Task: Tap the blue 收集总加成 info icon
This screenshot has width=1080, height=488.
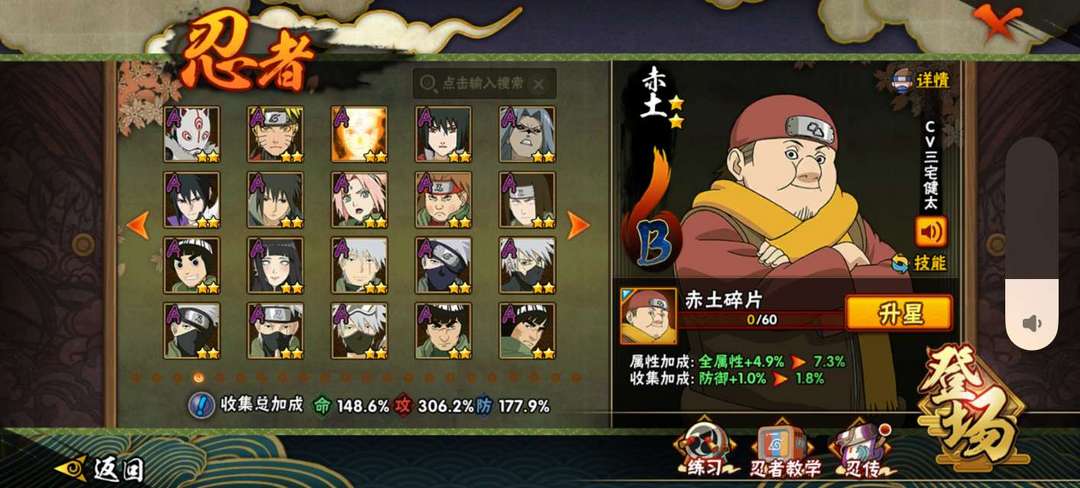Action: coord(200,405)
